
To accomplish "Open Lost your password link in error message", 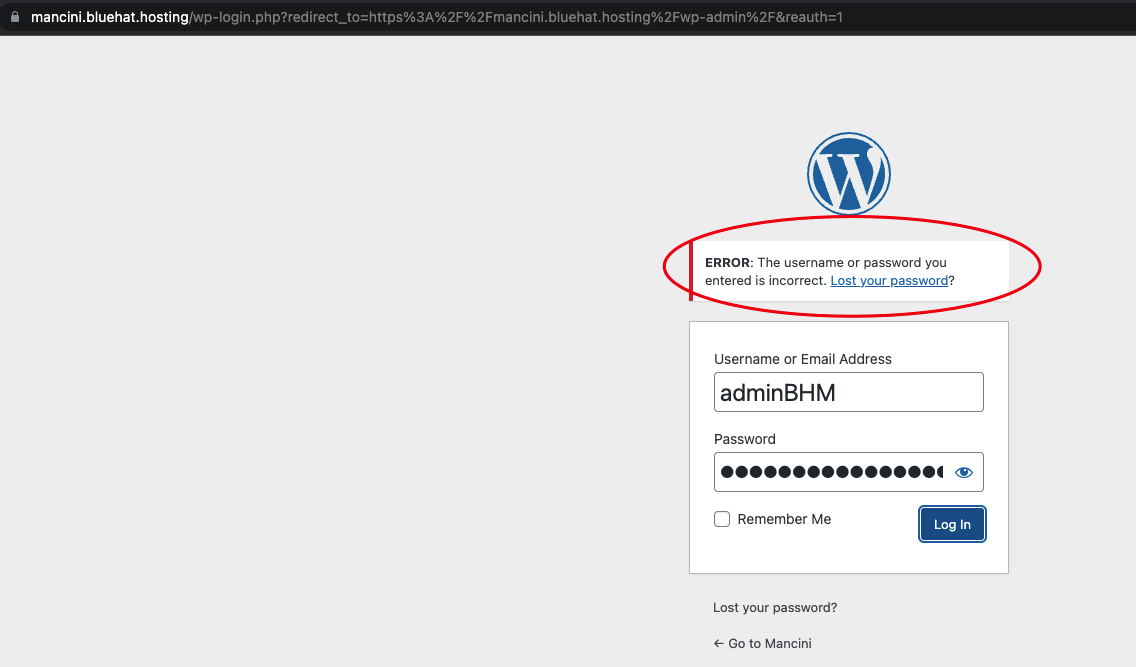I will (x=889, y=281).
